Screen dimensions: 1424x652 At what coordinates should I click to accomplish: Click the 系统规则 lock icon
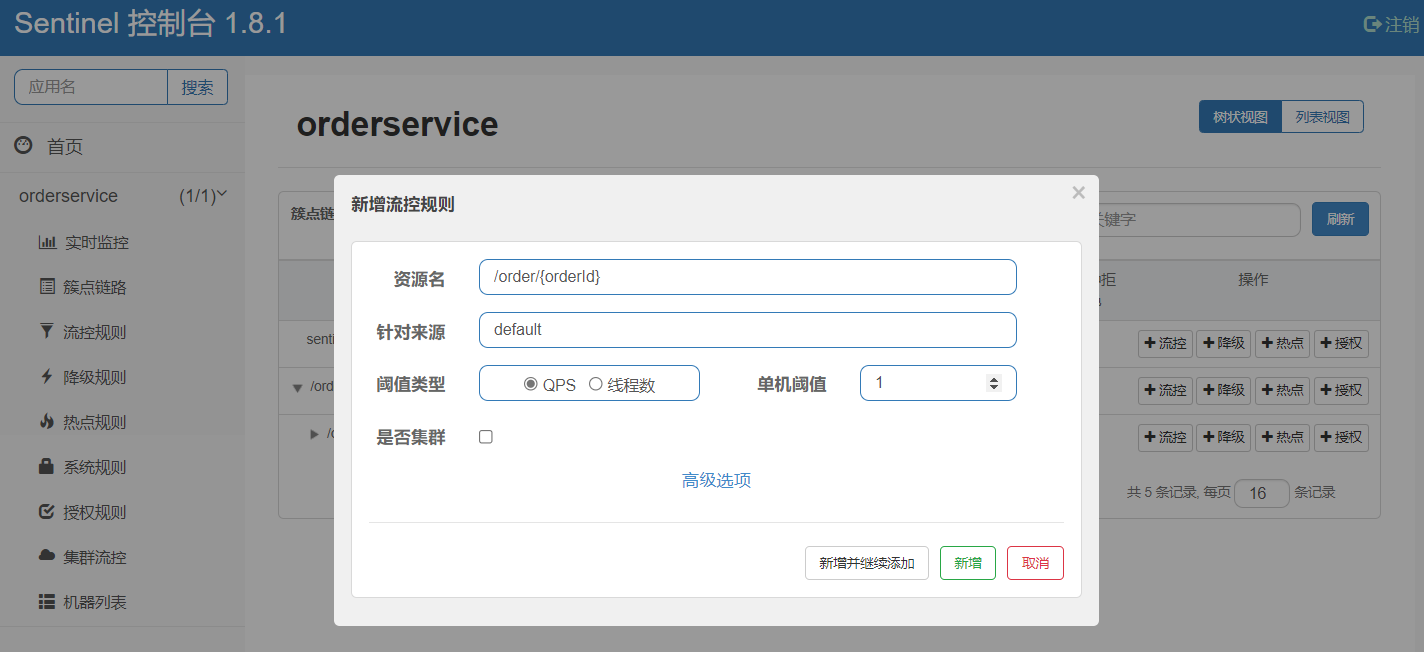coord(46,466)
